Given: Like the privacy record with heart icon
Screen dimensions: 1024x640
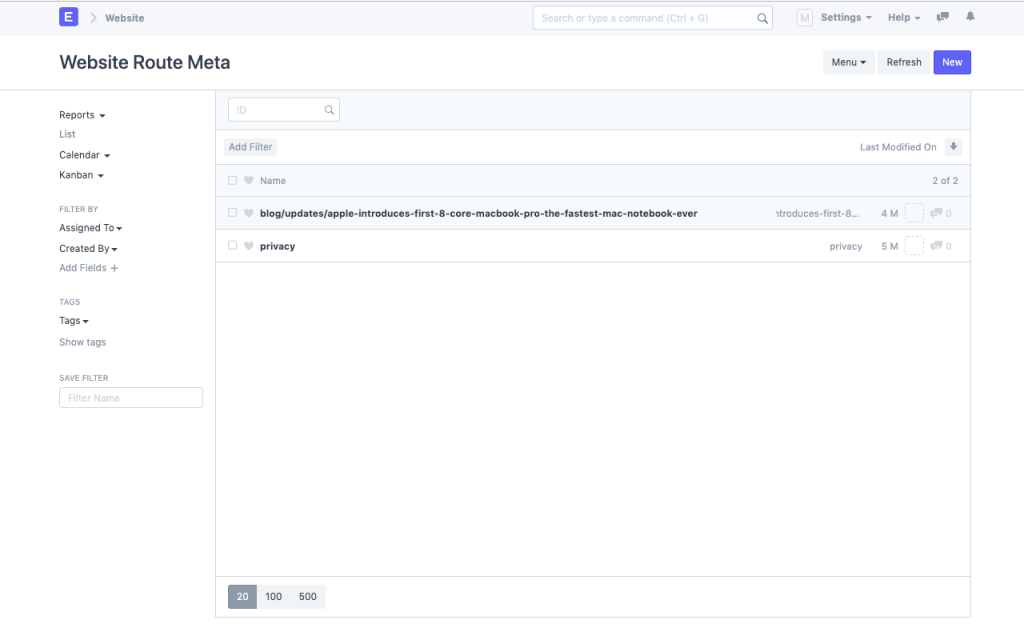Looking at the screenshot, I should click(249, 246).
